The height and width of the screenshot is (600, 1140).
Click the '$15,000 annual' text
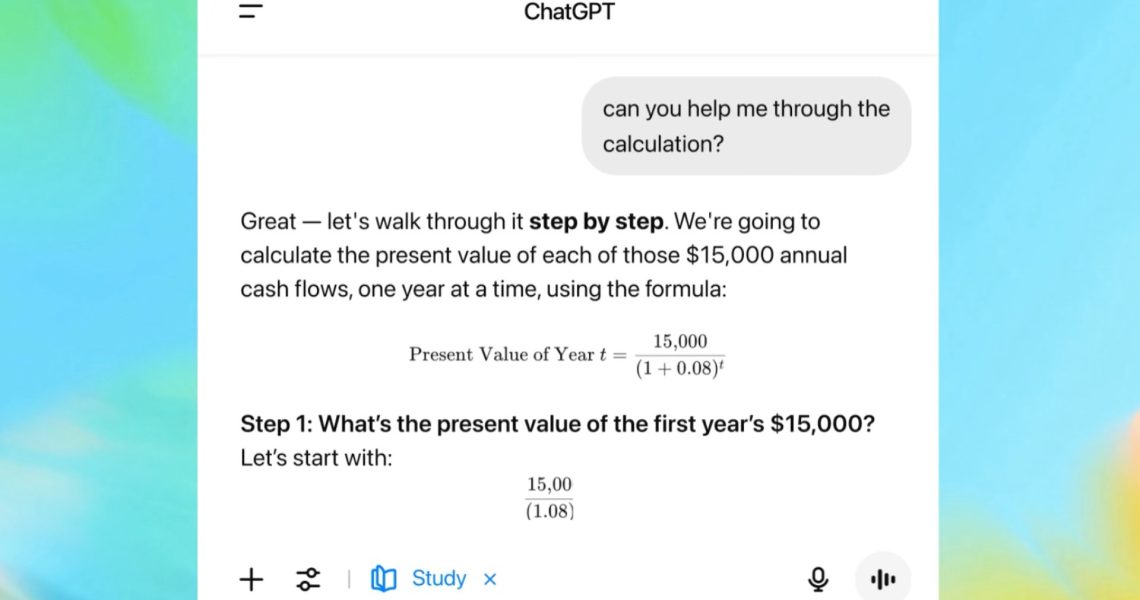click(767, 255)
